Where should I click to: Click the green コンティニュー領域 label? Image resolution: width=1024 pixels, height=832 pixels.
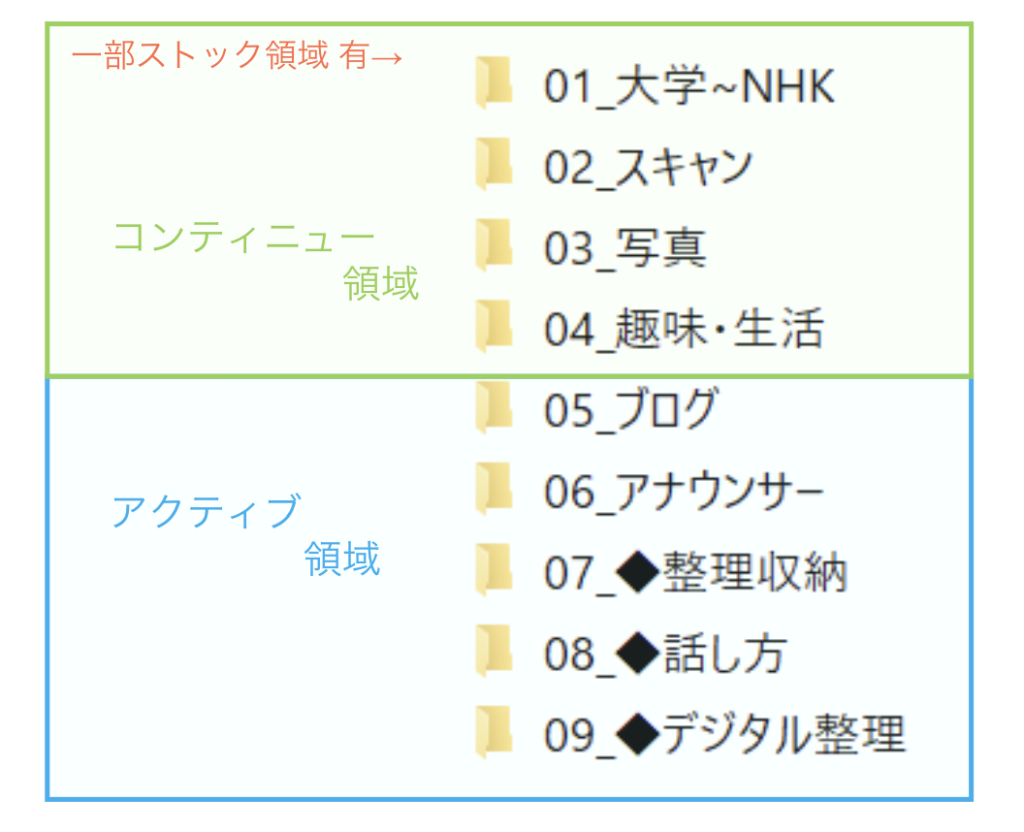266,260
